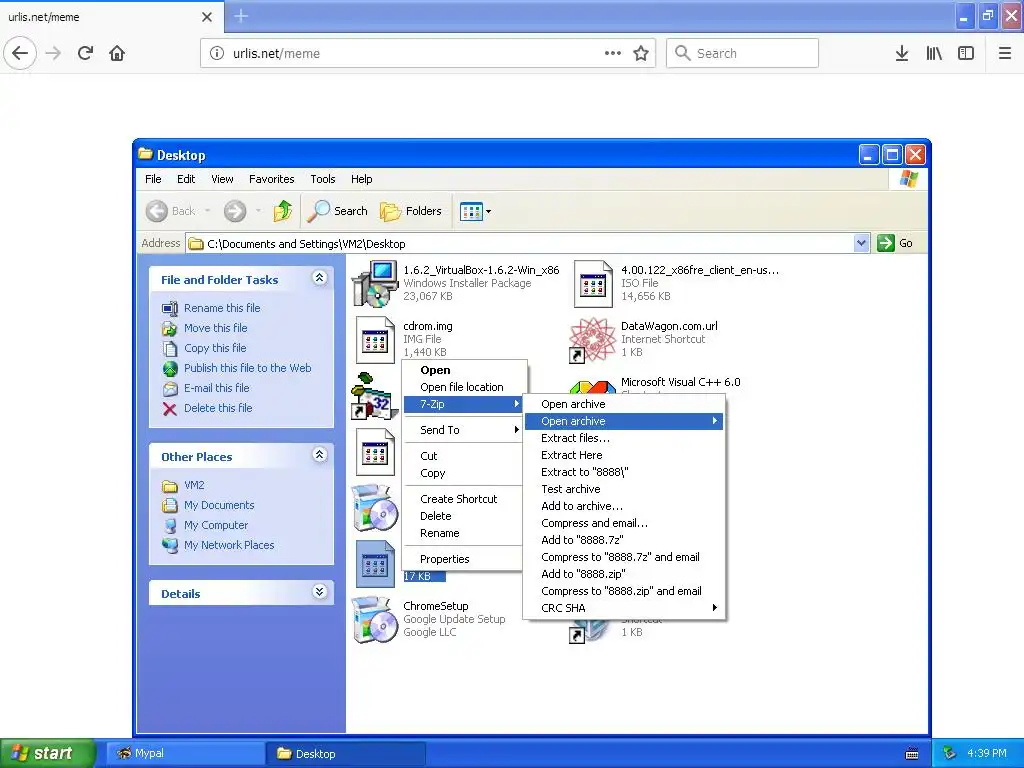Open the Back history dropdown arrow

tap(208, 211)
